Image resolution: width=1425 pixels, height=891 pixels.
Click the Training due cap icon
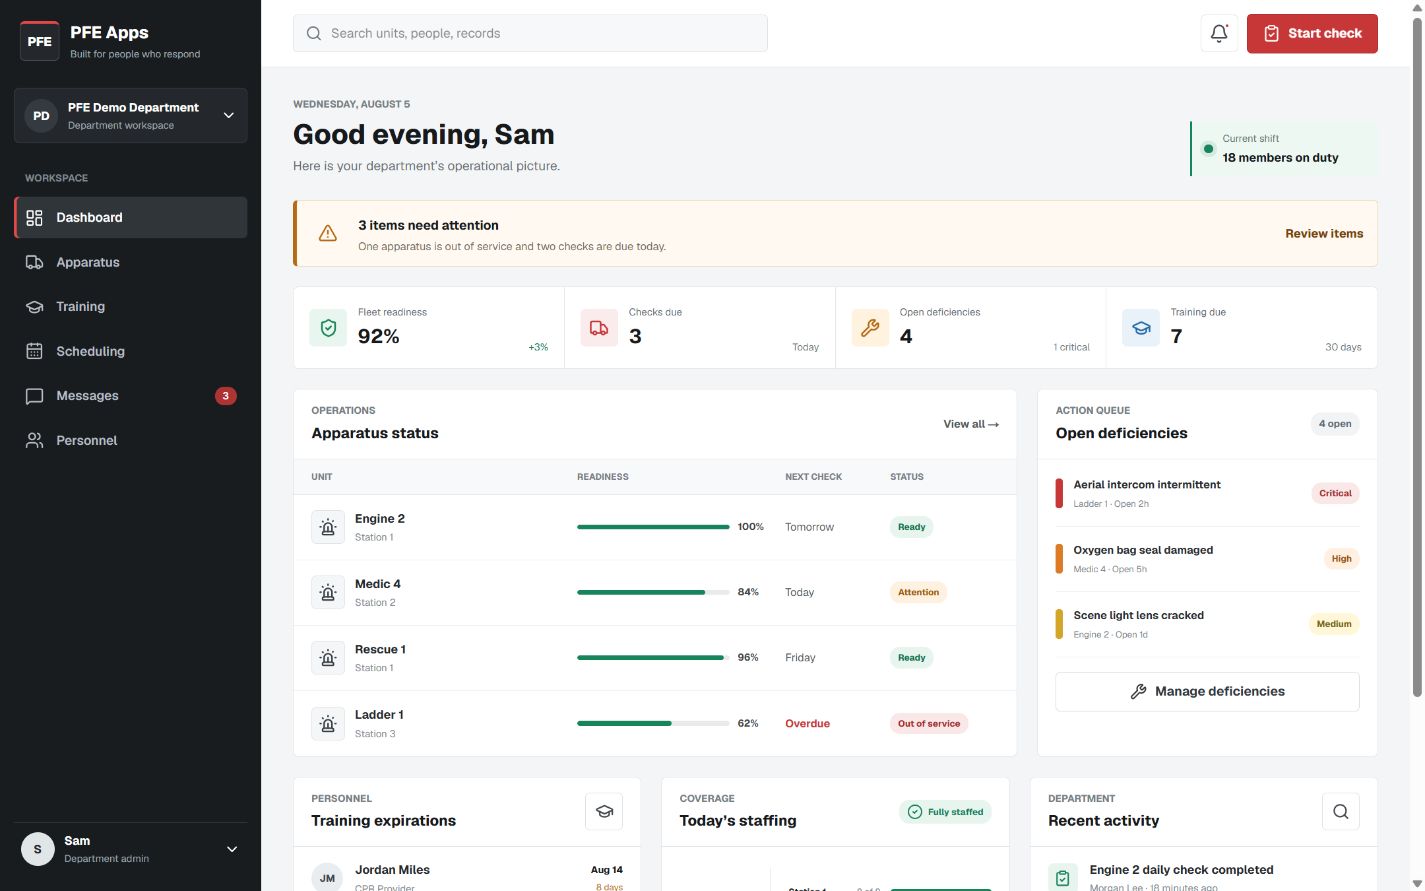pos(1141,327)
